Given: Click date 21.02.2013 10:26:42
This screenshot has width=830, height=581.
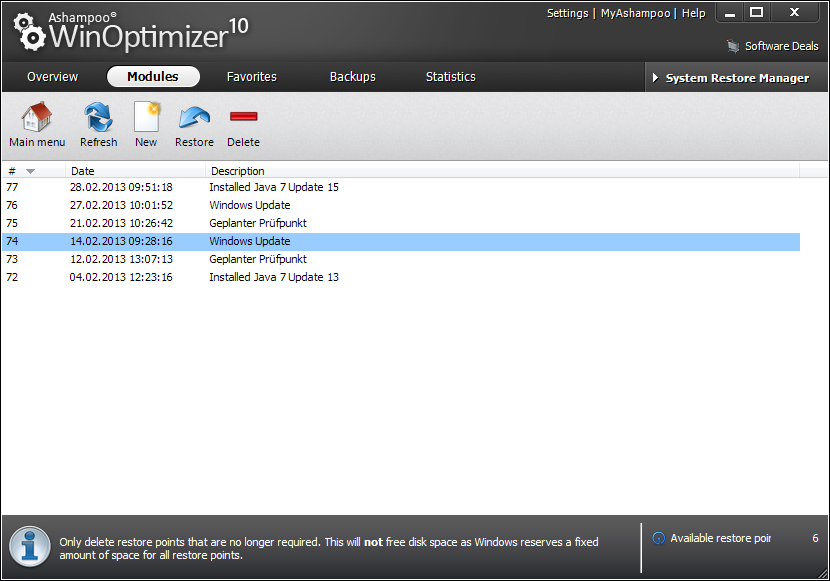Looking at the screenshot, I should (x=121, y=223).
